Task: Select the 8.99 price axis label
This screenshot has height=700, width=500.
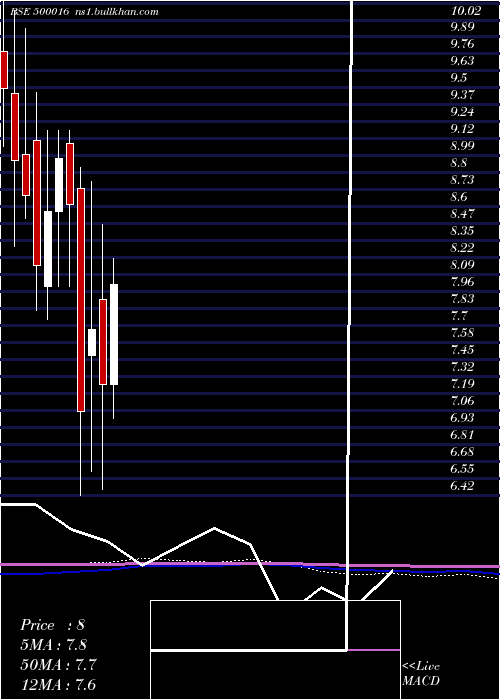Action: pos(462,146)
